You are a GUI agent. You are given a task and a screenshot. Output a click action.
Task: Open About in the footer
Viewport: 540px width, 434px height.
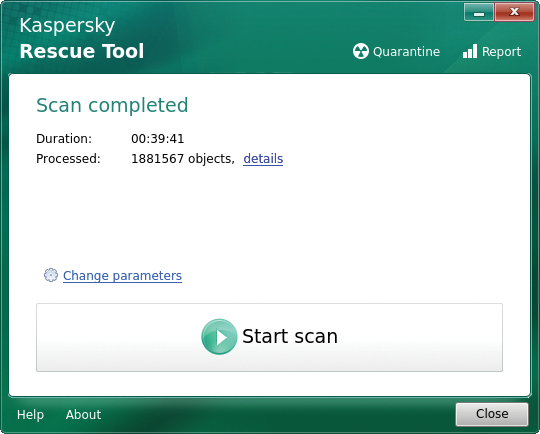click(83, 414)
